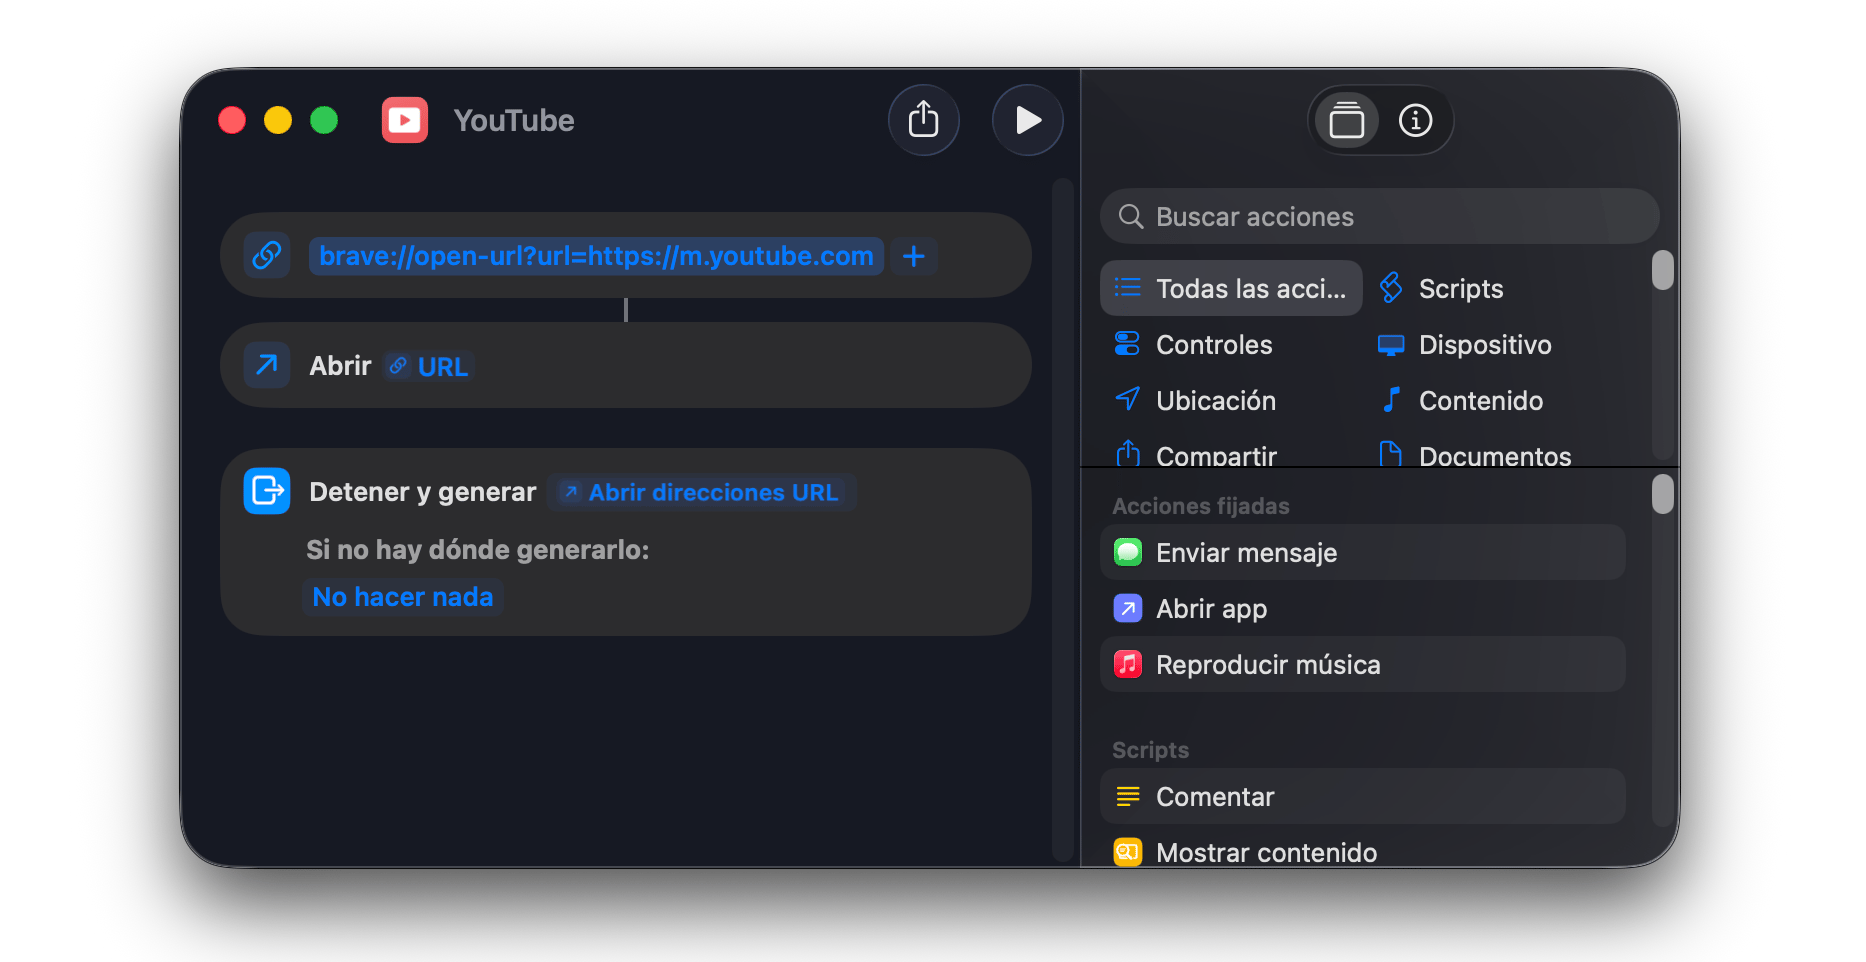The width and height of the screenshot is (1866, 962).
Task: Click the Abrir action arrow icon
Action: click(267, 365)
